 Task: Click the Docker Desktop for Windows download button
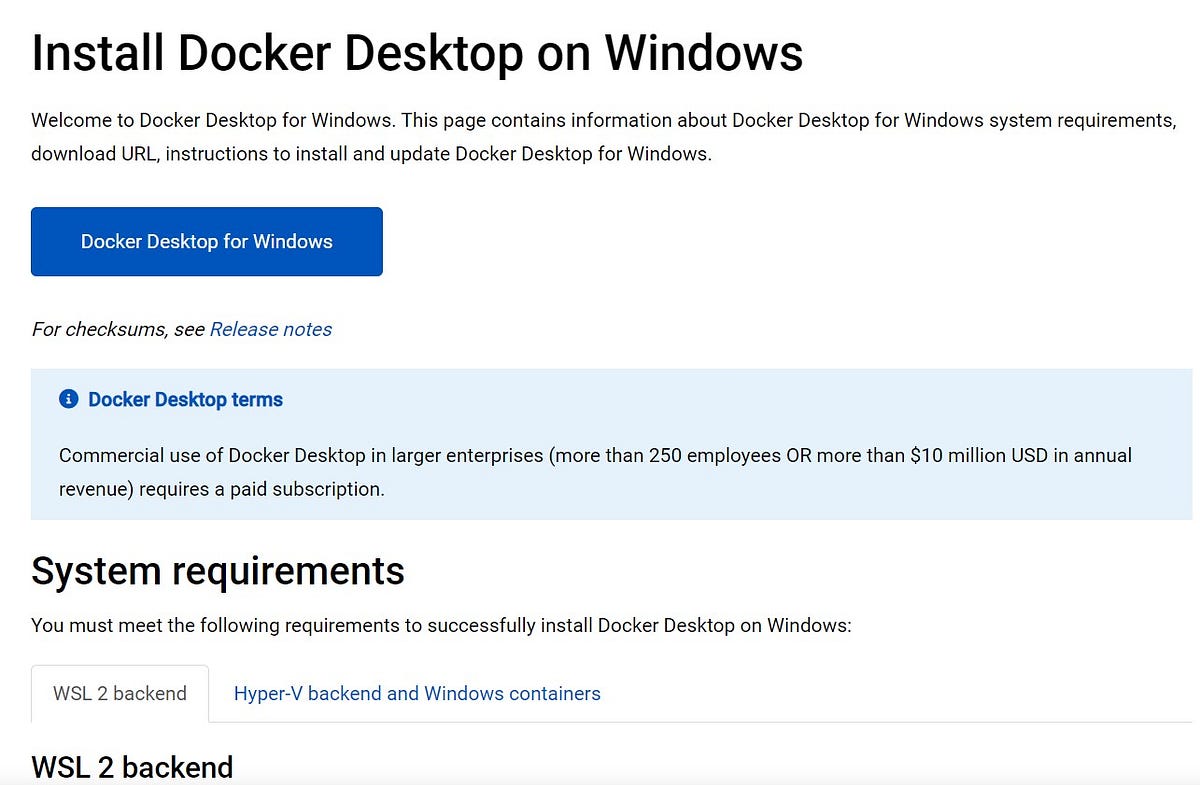pyautogui.click(x=206, y=241)
